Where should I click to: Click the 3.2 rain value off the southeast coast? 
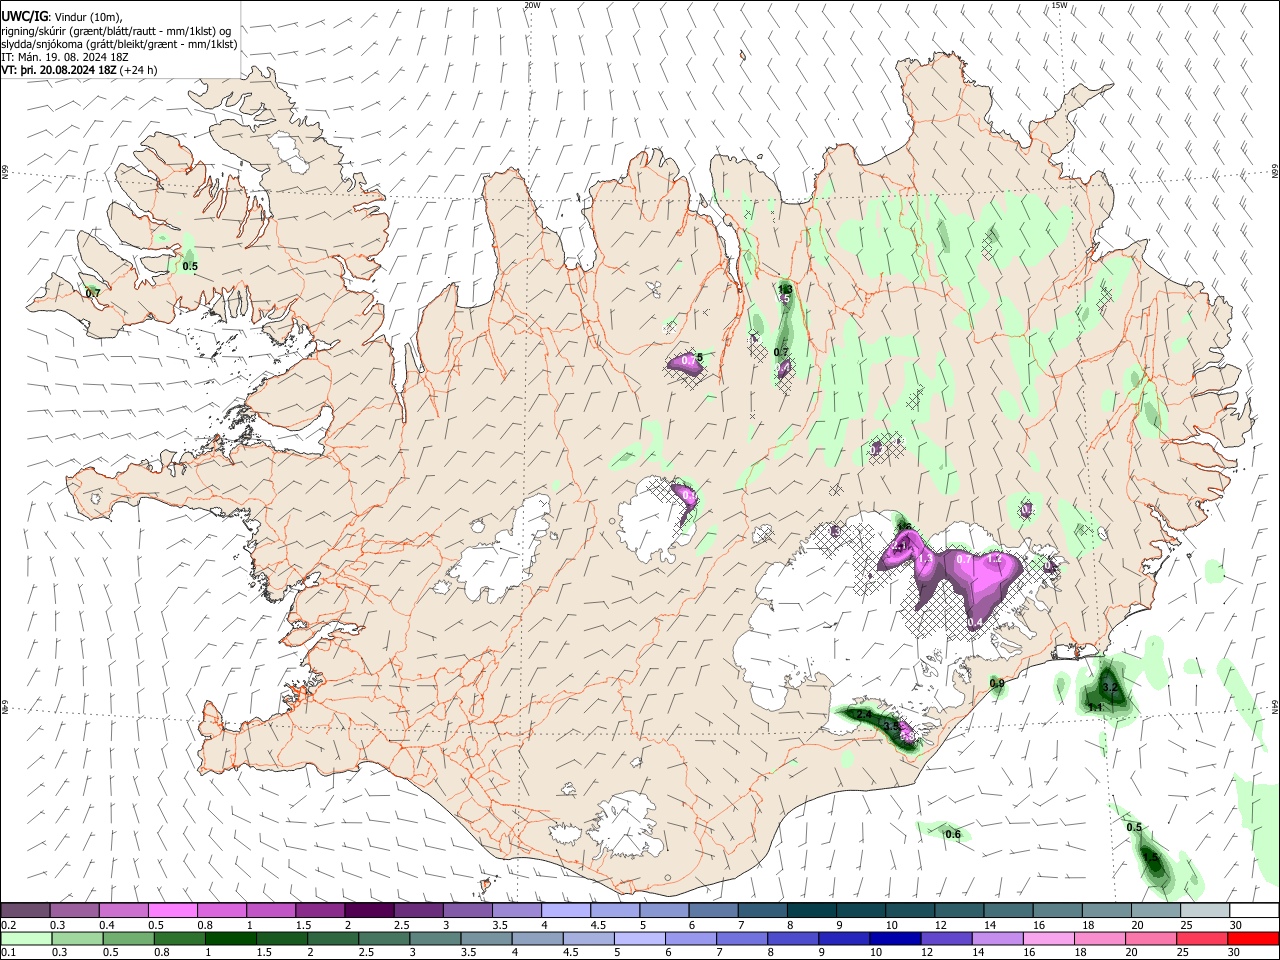1109,688
